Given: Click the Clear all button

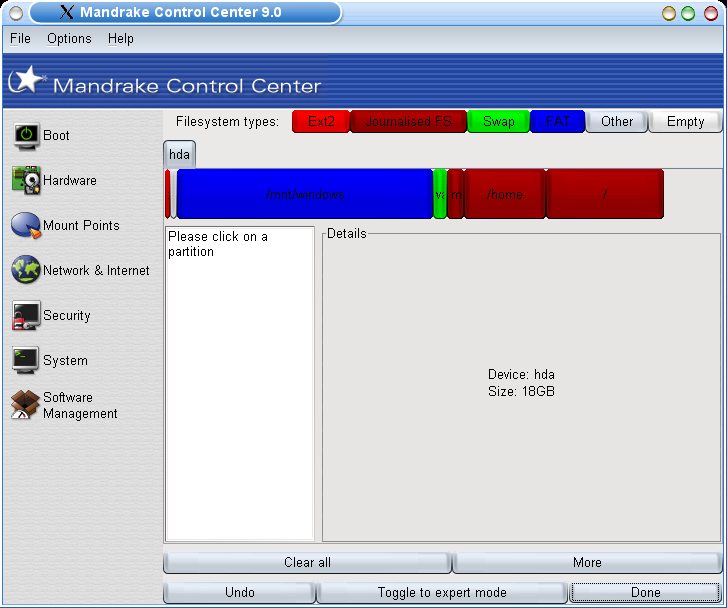Looking at the screenshot, I should (x=307, y=563).
